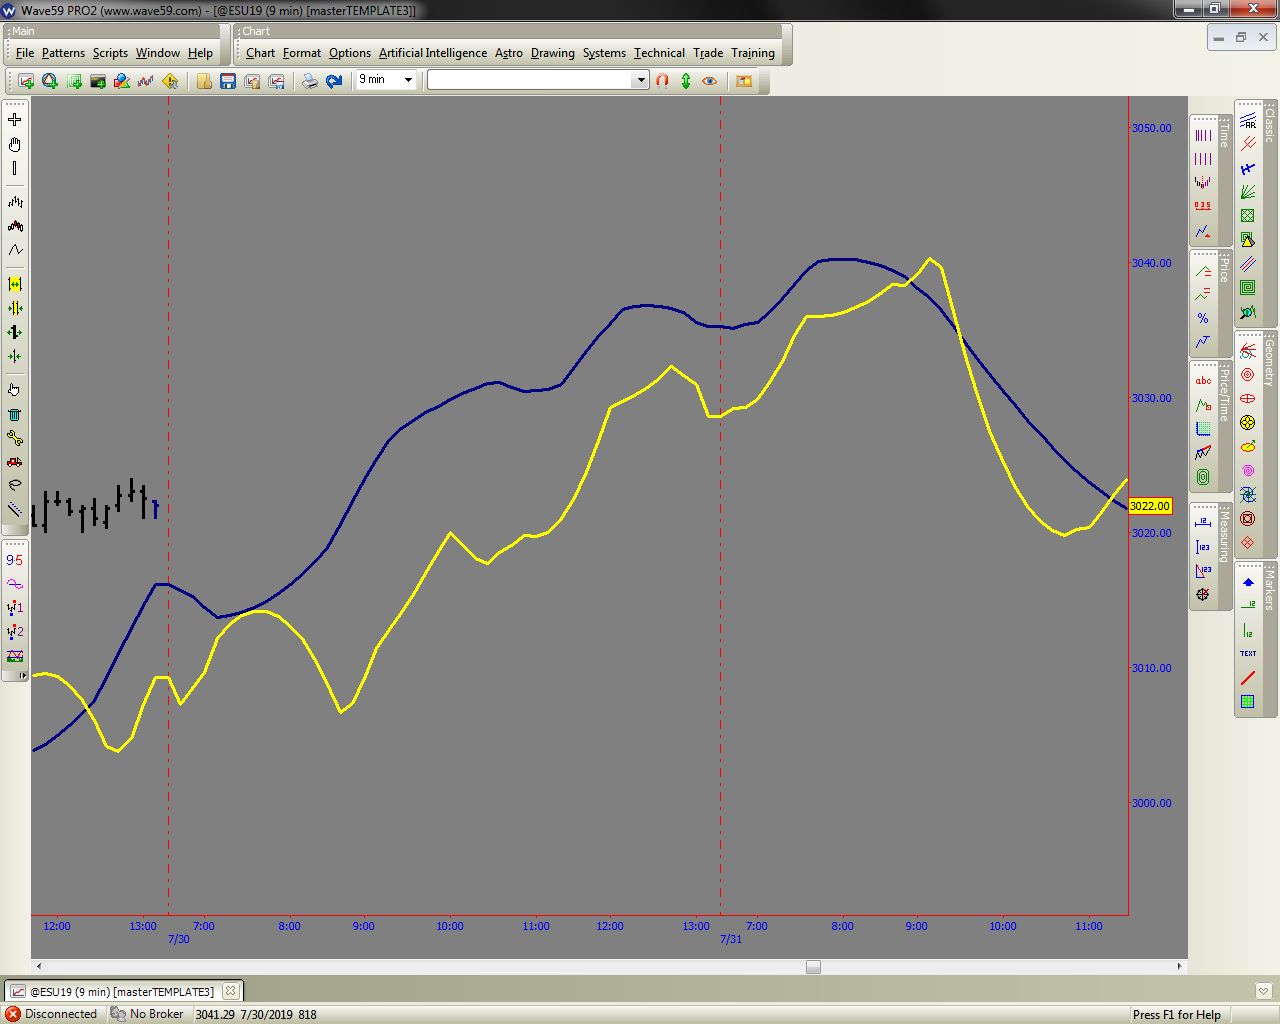The image size is (1280, 1024).
Task: Select the TEXT marker tool
Action: coord(1248,654)
